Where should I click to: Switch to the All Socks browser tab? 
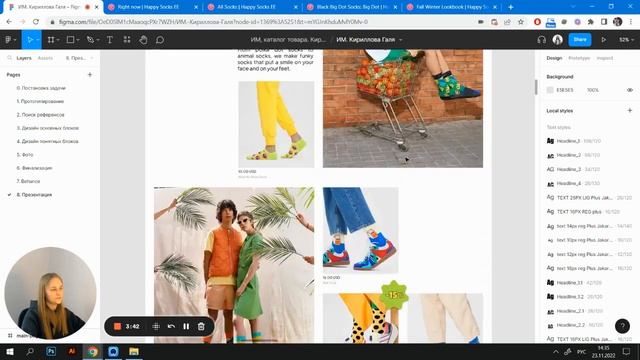coord(252,7)
